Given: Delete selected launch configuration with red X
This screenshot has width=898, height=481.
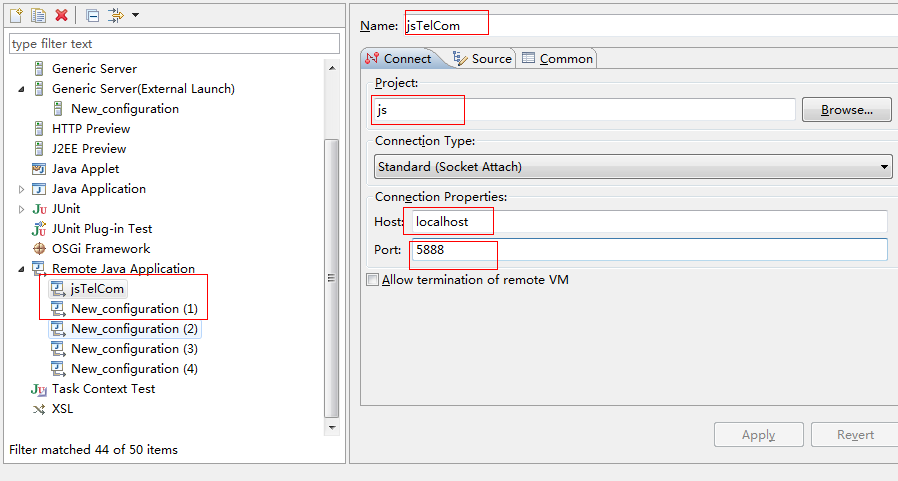Looking at the screenshot, I should (61, 15).
